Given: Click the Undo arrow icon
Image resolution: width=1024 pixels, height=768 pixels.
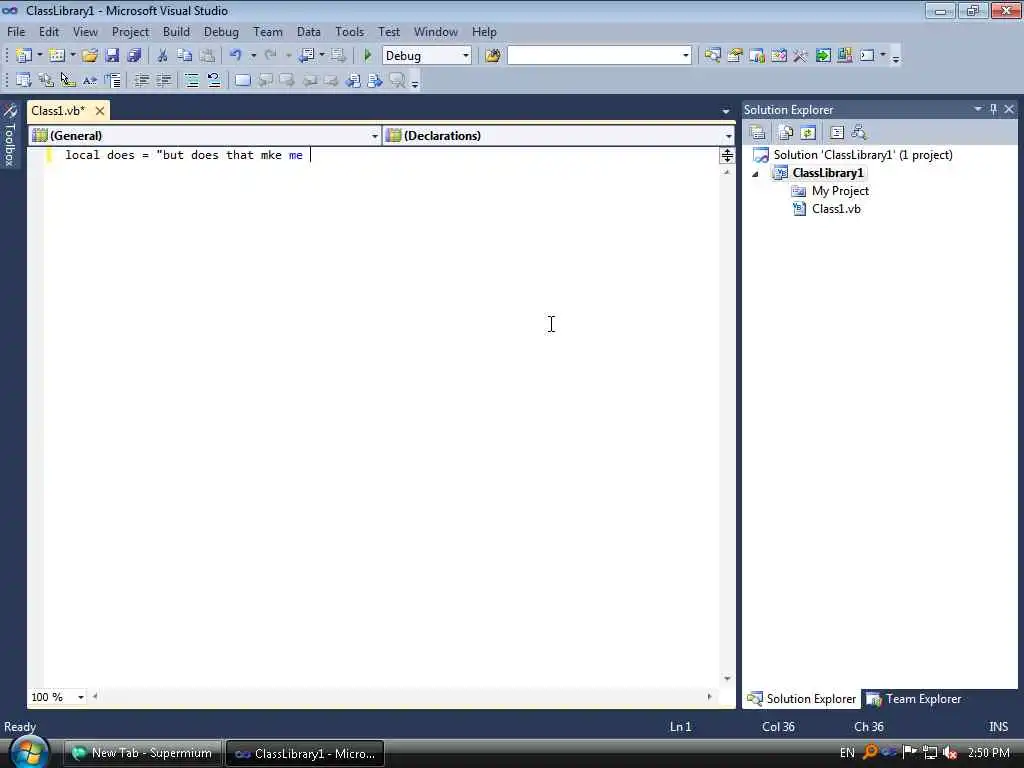Looking at the screenshot, I should (236, 56).
